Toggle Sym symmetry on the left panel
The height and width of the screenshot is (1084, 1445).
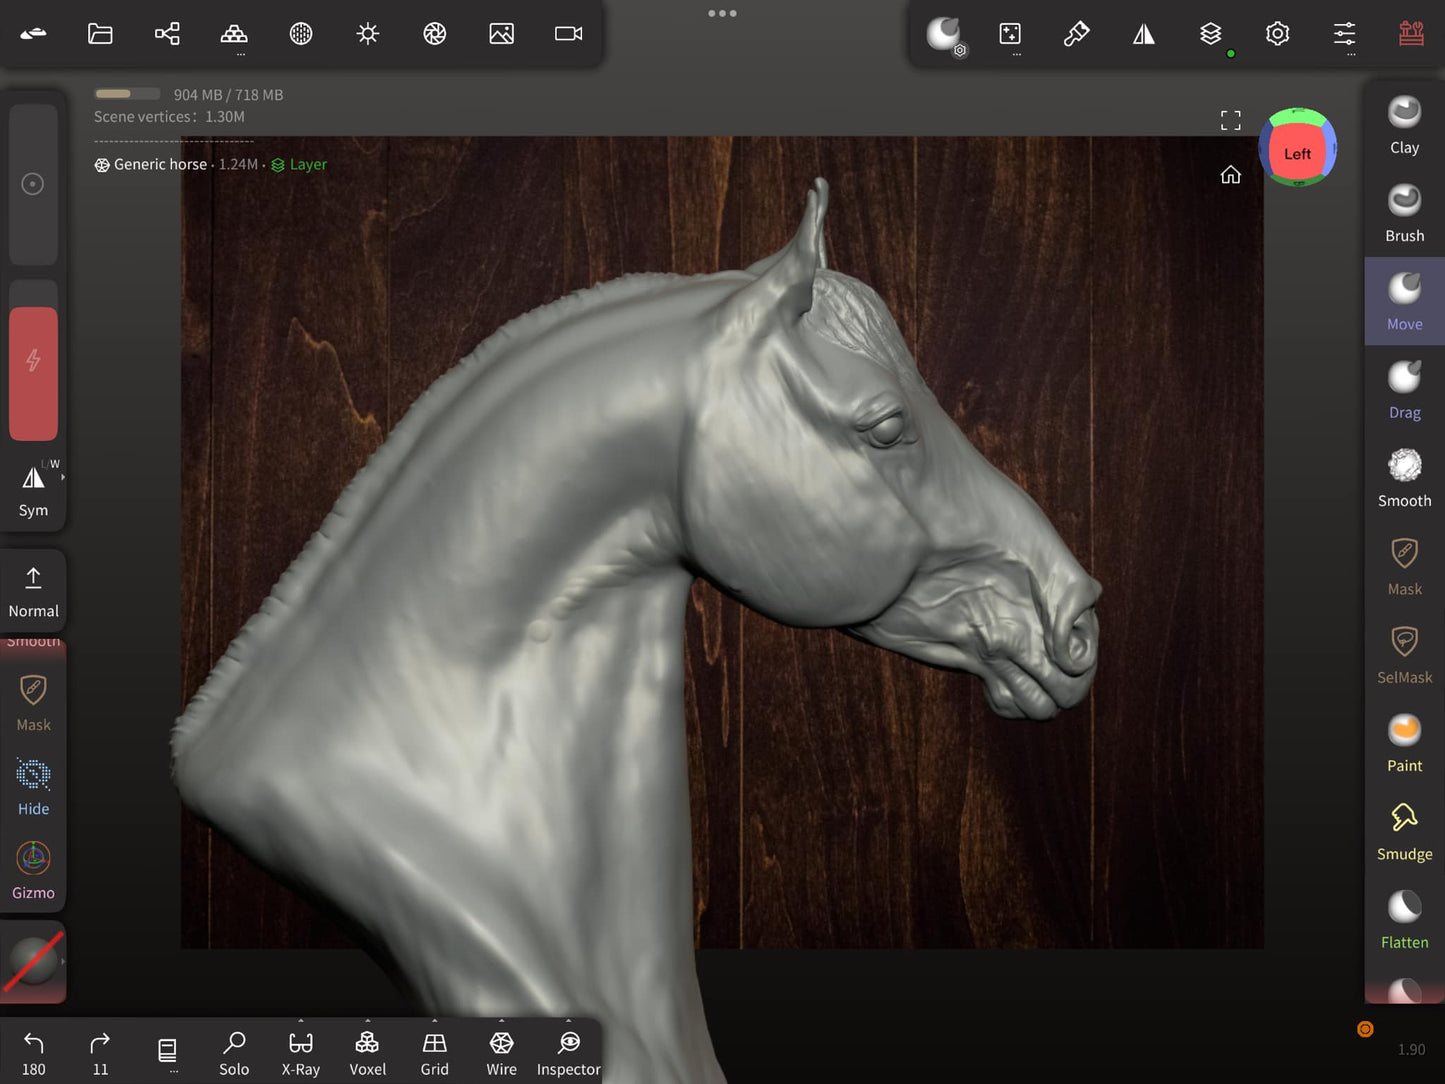click(x=33, y=490)
